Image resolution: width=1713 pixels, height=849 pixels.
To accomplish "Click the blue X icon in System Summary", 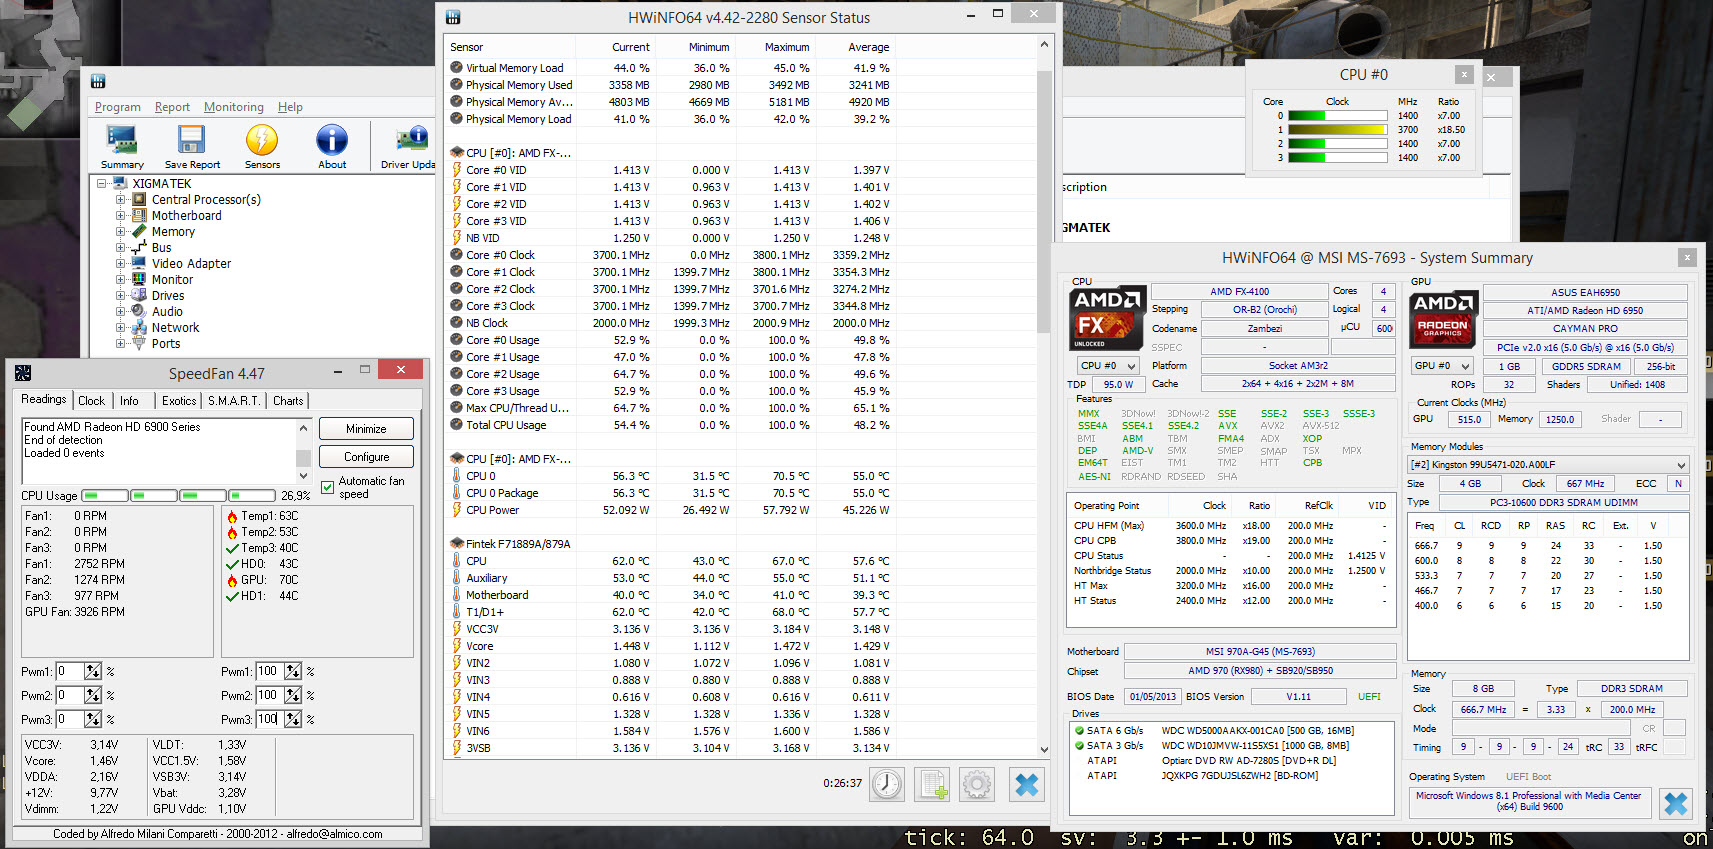I will 1676,803.
